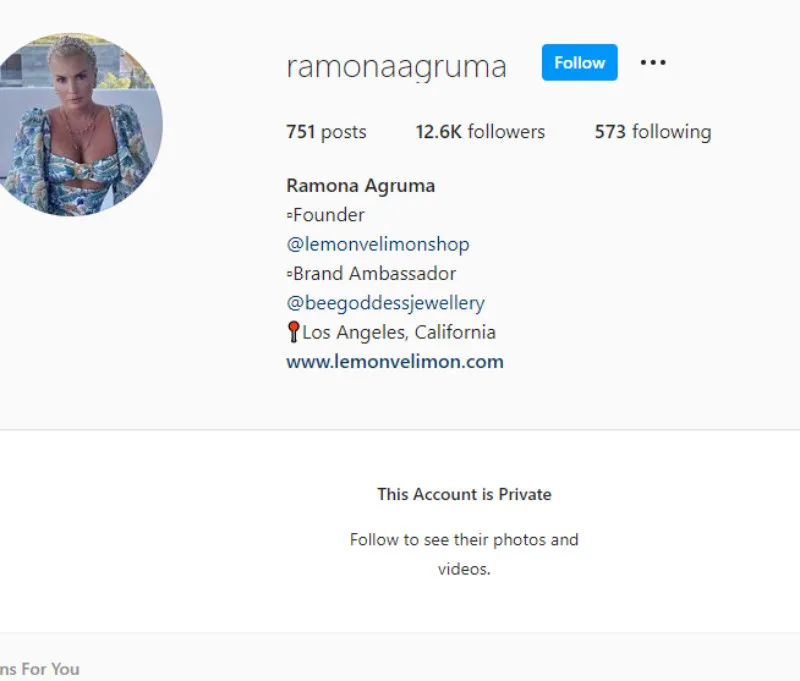Screen dimensions: 800x681
Task: Visit the @lemonvelimonshop profile mention
Action: pos(378,244)
